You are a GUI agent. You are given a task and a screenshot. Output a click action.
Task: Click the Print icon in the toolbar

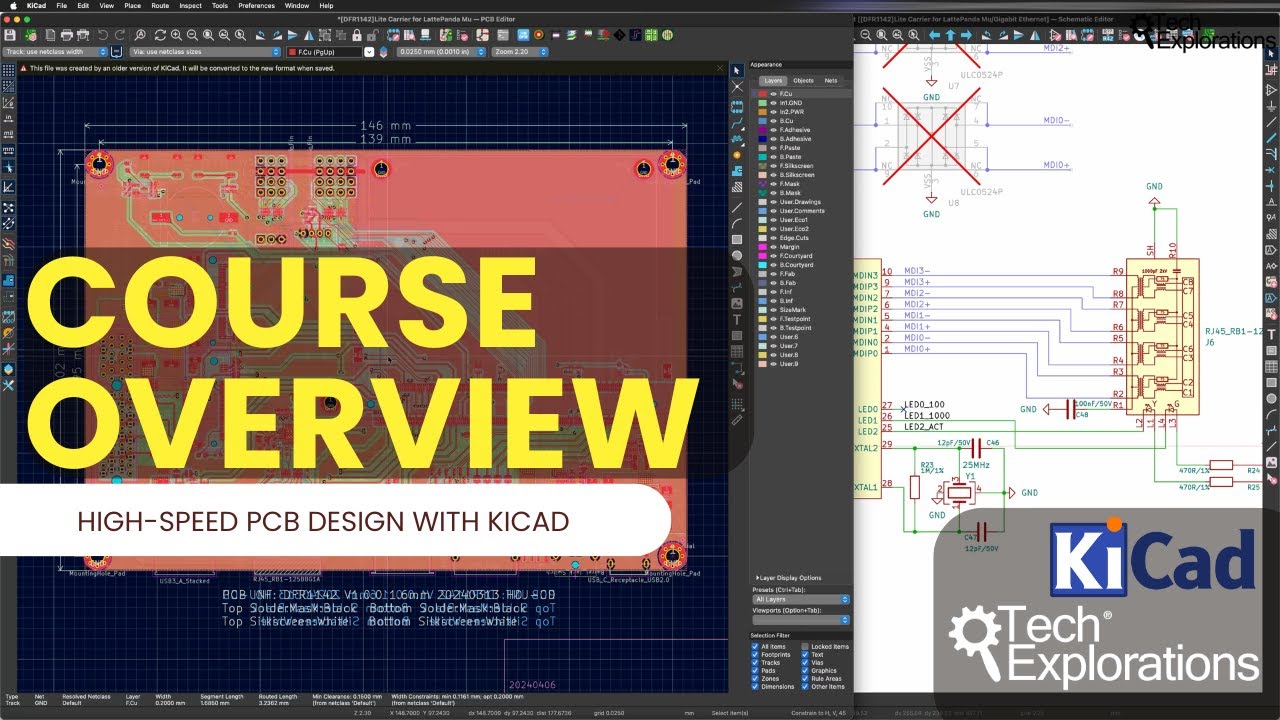67,34
